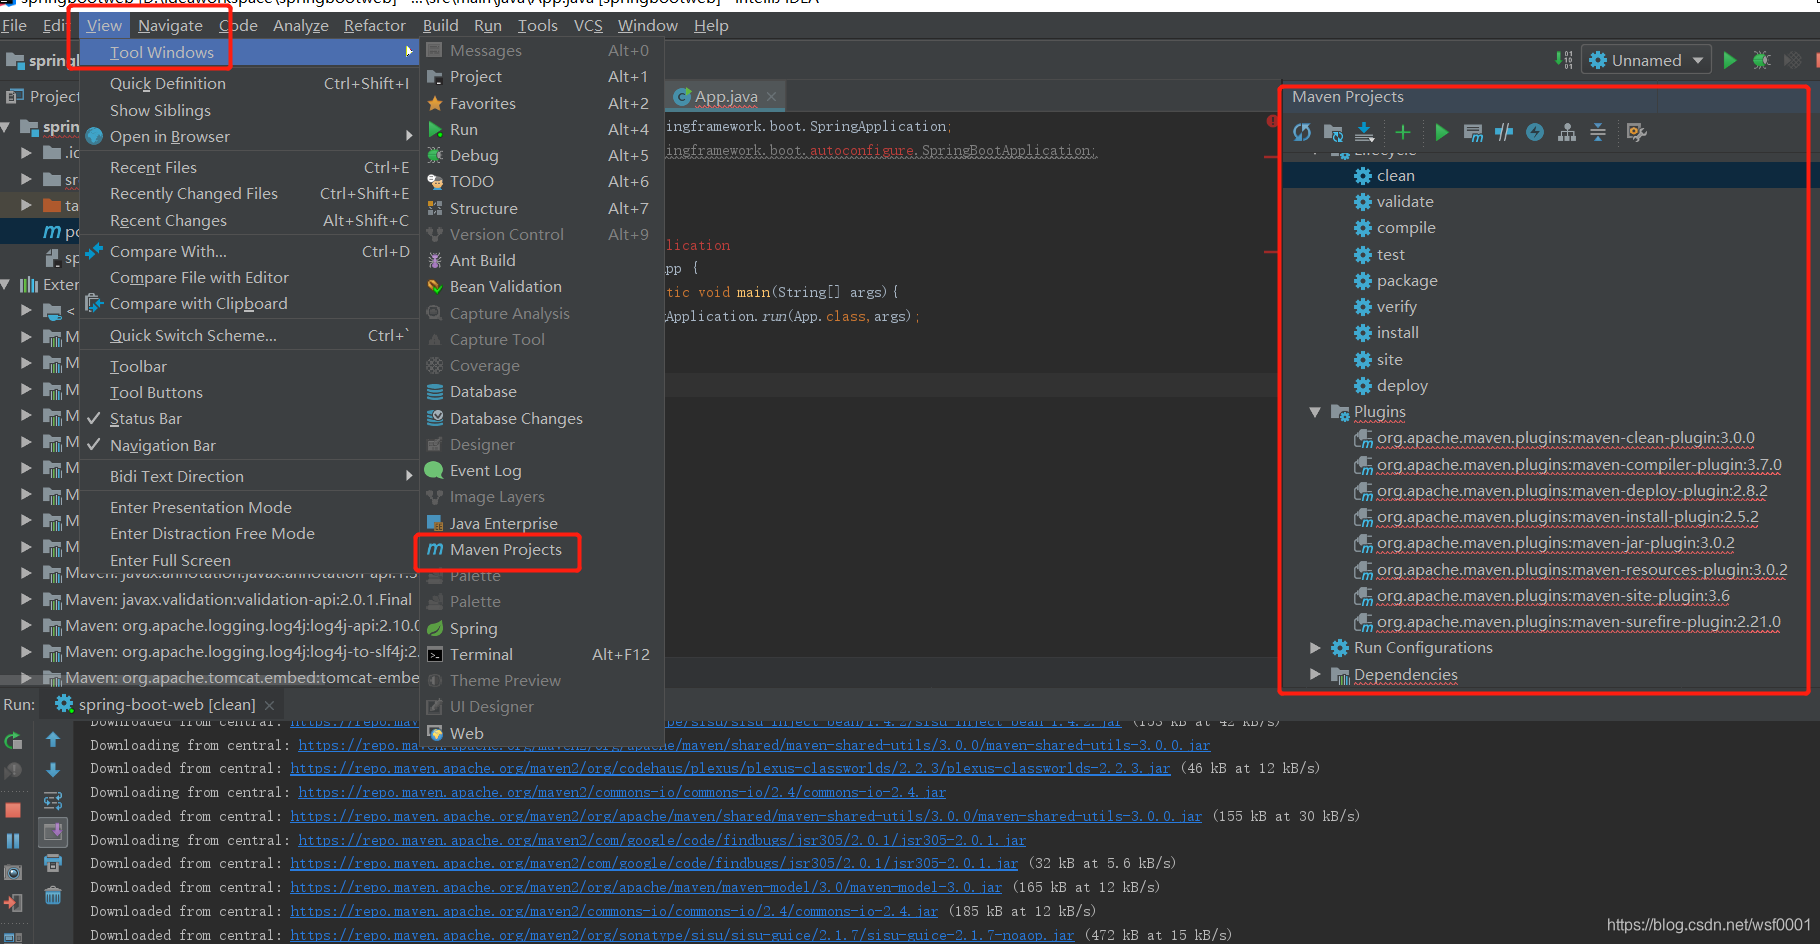The image size is (1820, 944).
Task: Rerun spring-boot-web clean in Run panel
Action: pos(13,741)
